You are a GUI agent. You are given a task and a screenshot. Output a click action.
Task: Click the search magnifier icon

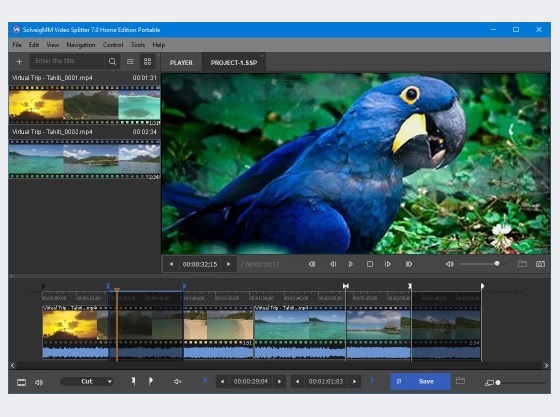(x=112, y=62)
